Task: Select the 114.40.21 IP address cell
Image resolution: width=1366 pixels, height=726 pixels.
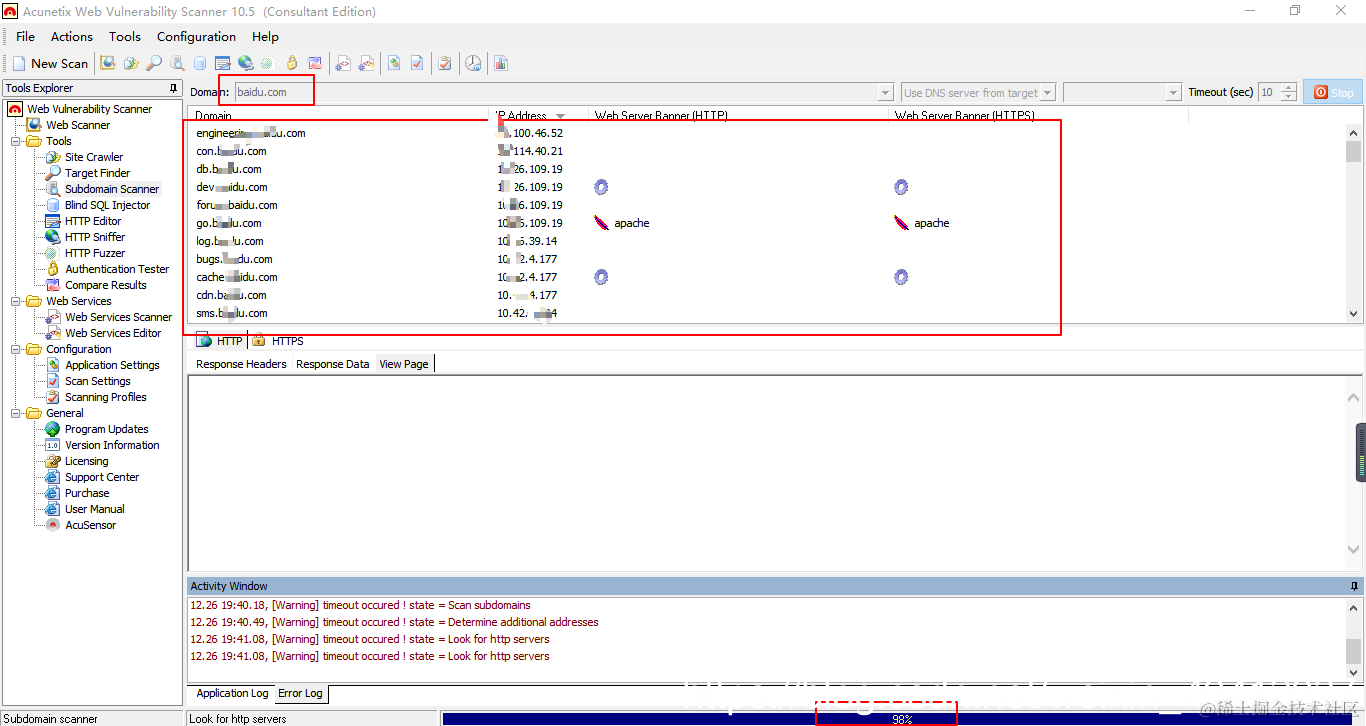Action: [530, 151]
